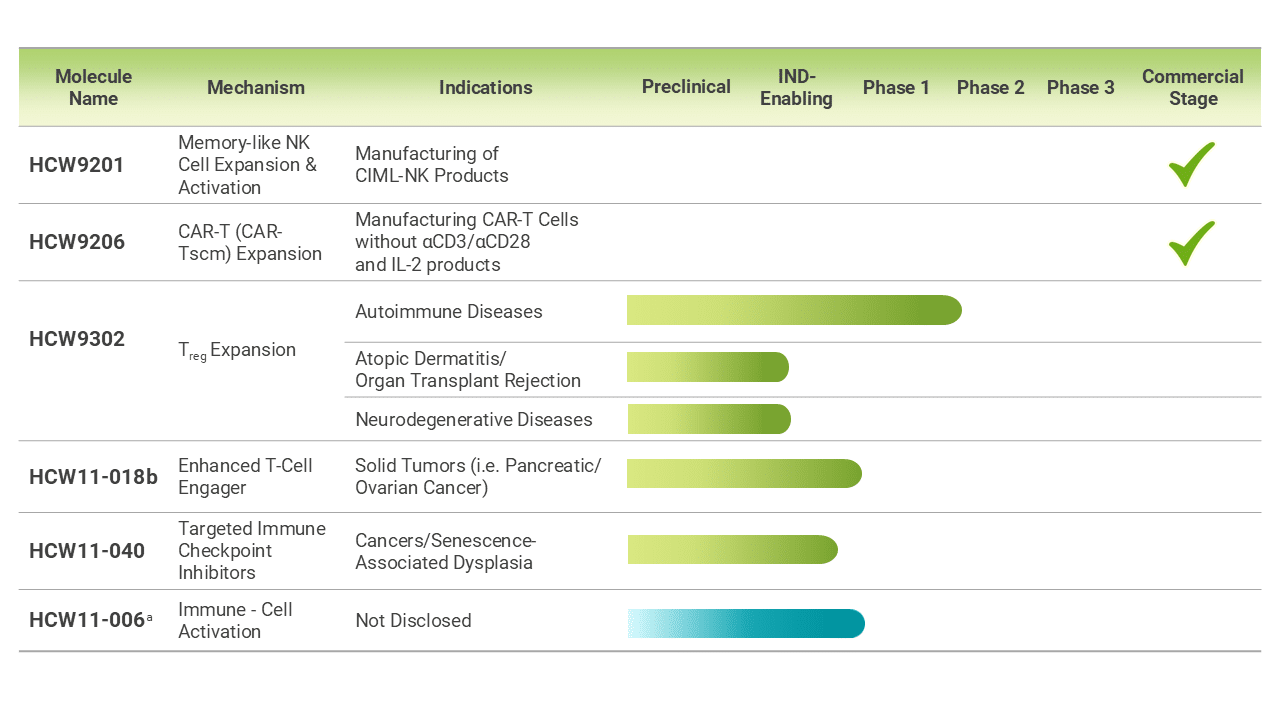Click the Treg Expansion mechanism text
The height and width of the screenshot is (720, 1280).
(x=237, y=350)
